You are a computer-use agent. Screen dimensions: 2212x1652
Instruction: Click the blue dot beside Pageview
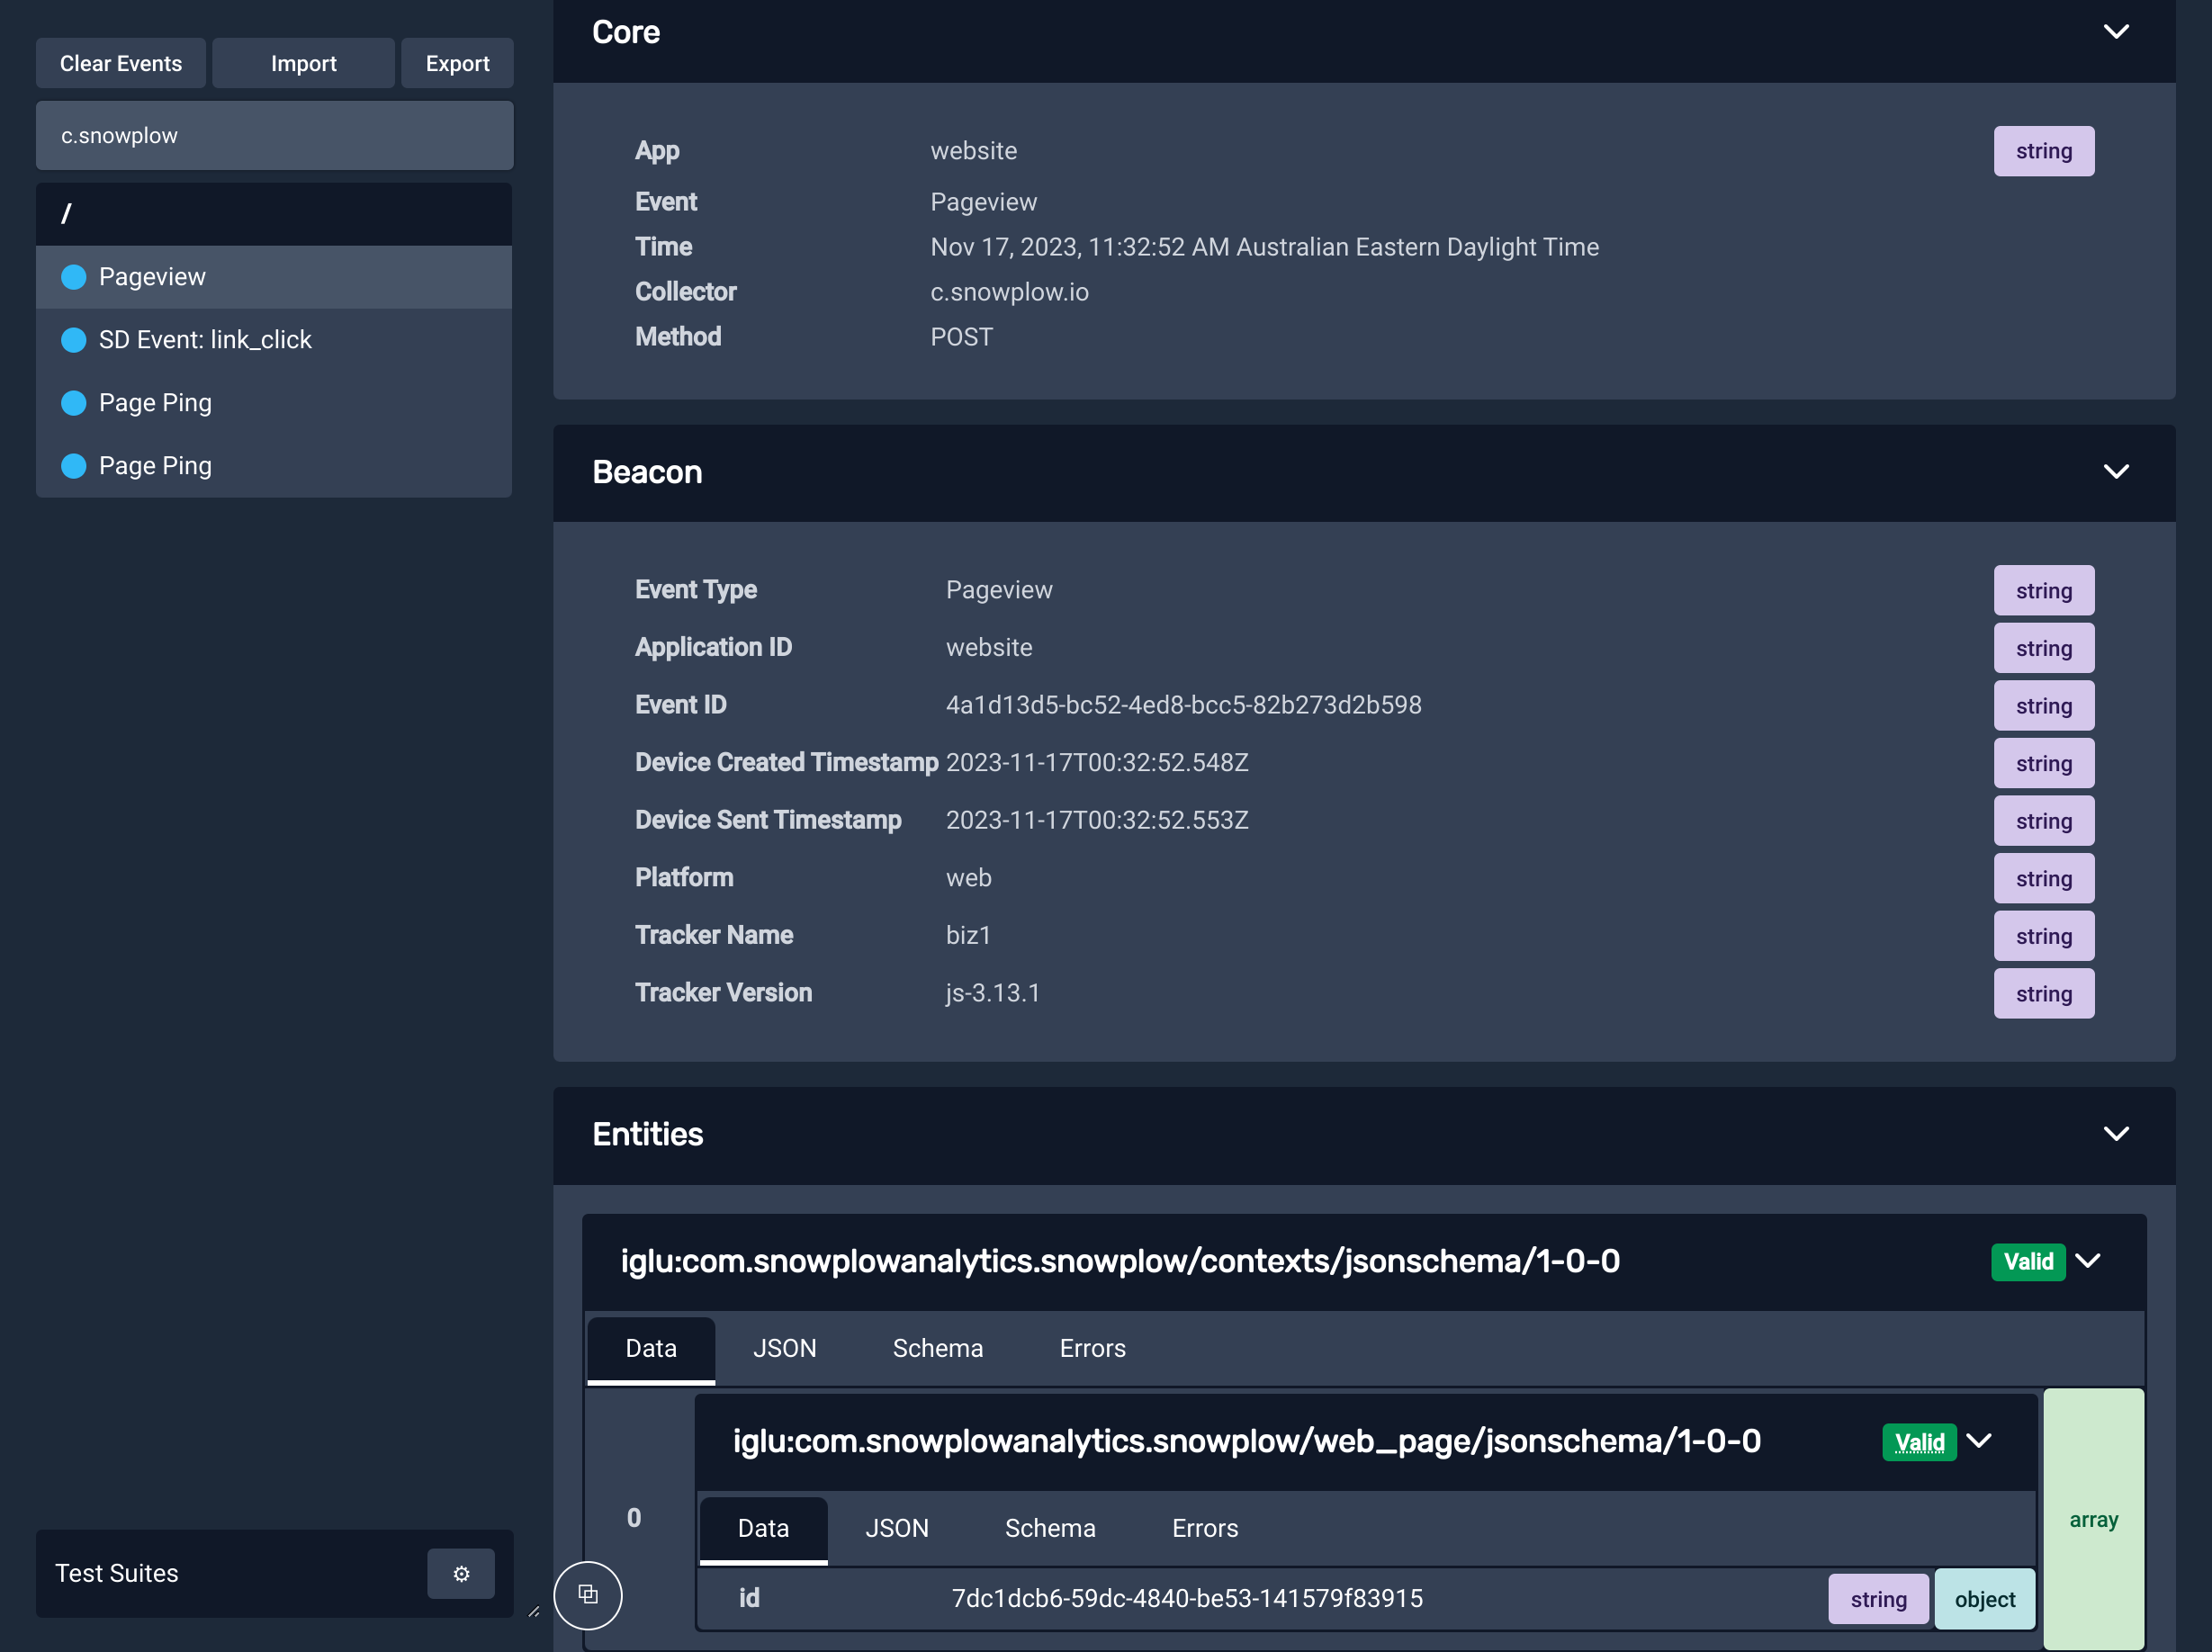click(x=74, y=277)
